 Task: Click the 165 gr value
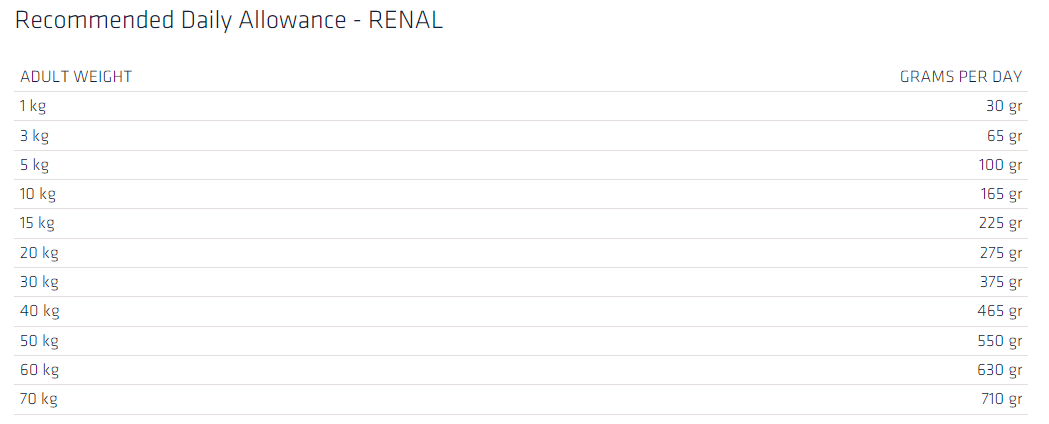tap(1000, 194)
